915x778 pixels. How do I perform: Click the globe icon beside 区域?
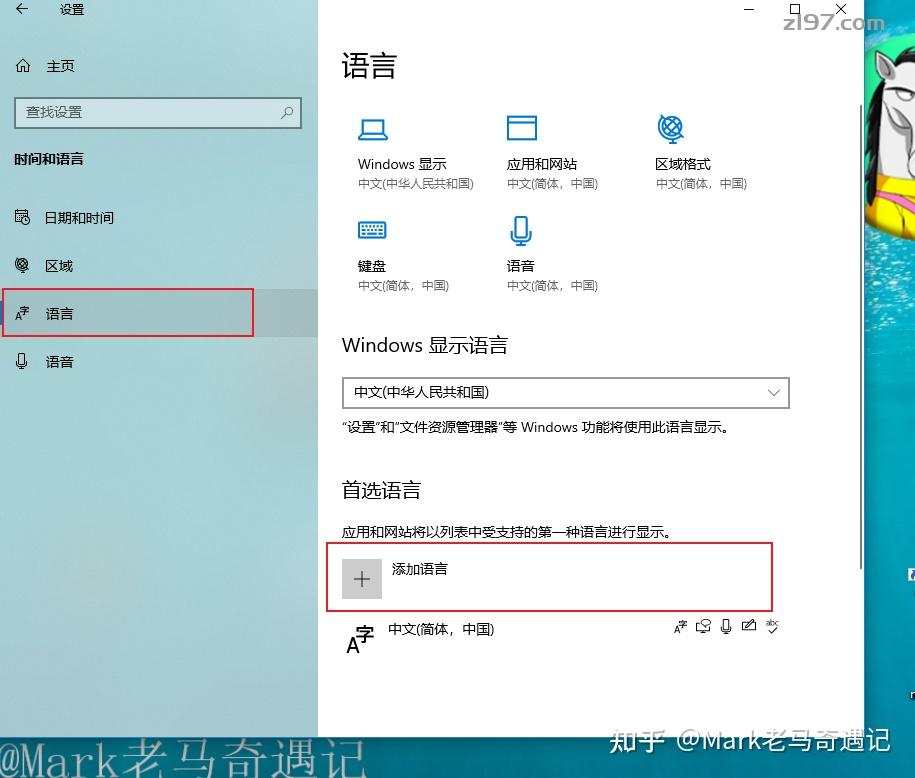pyautogui.click(x=22, y=265)
